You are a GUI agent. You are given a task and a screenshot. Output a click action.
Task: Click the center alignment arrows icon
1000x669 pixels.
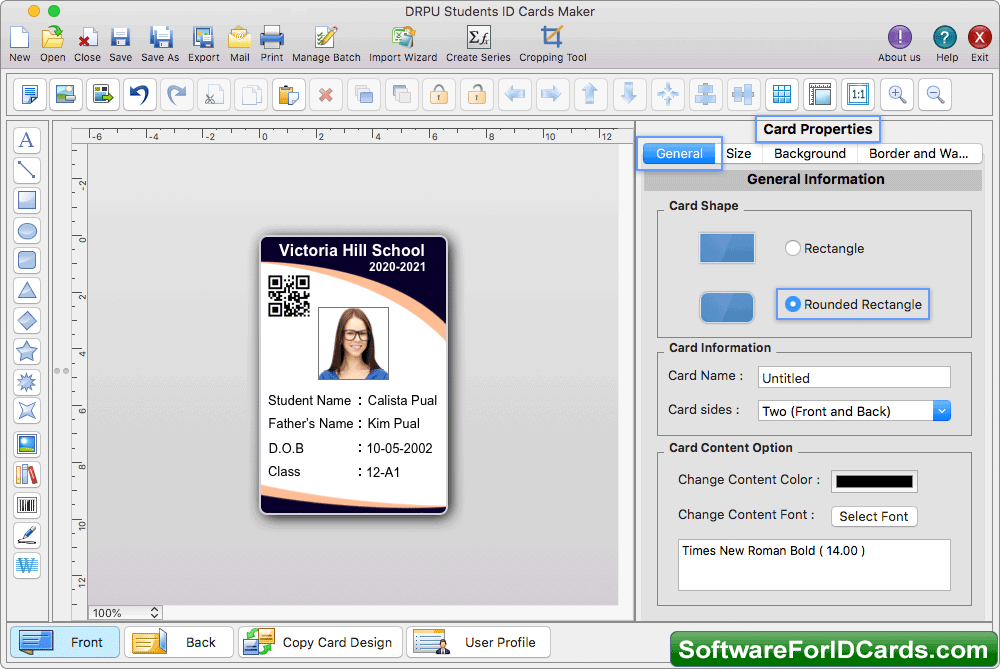(668, 95)
